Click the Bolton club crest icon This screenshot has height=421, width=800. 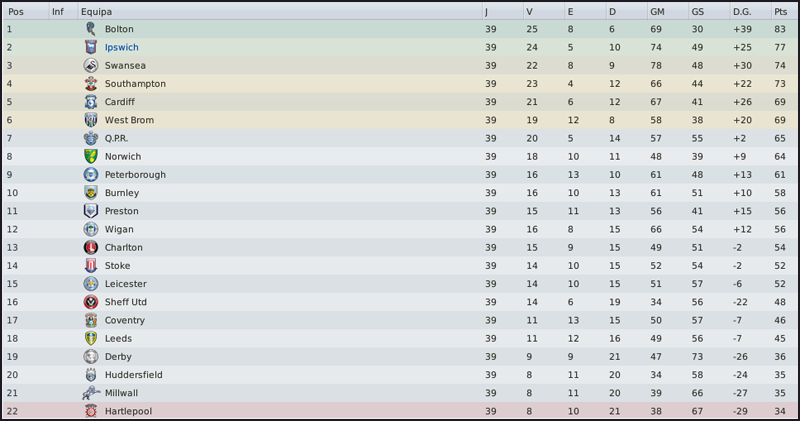click(91, 30)
